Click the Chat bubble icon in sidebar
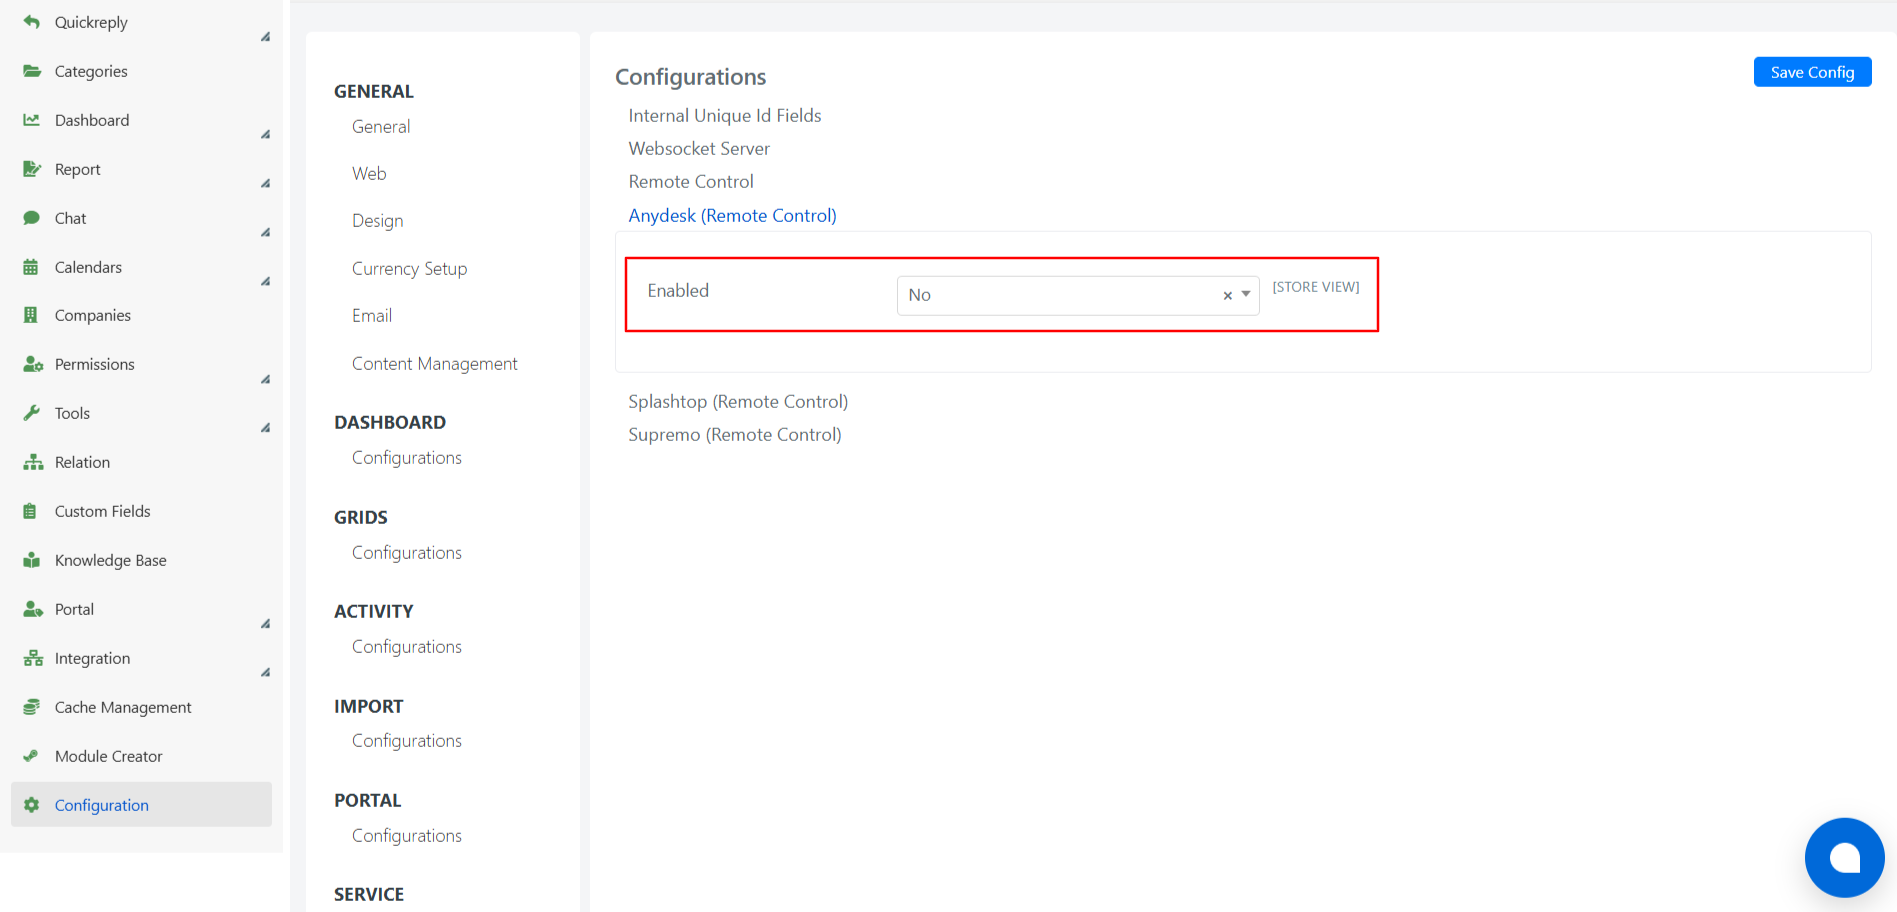Screen dimensions: 1897x912 click(x=32, y=218)
